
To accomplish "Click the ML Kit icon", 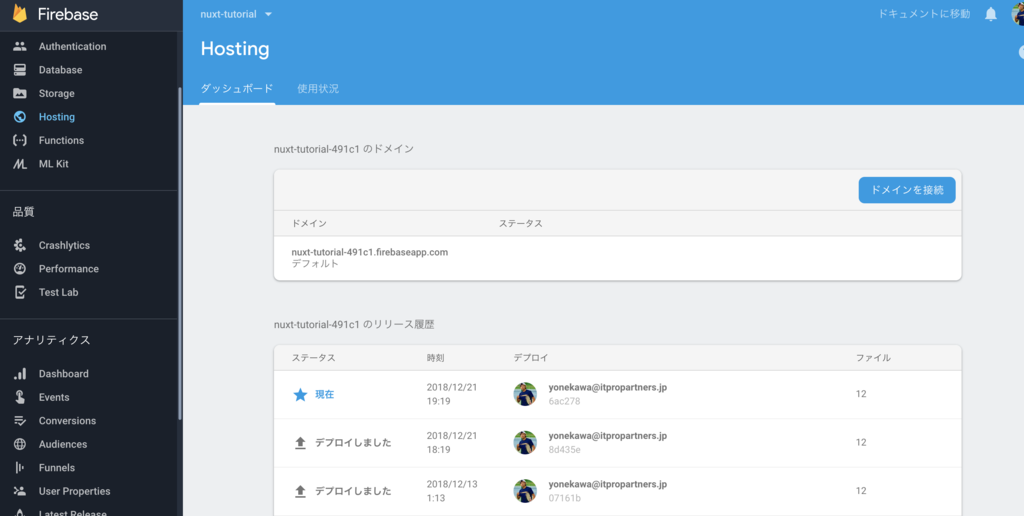I will coord(20,164).
